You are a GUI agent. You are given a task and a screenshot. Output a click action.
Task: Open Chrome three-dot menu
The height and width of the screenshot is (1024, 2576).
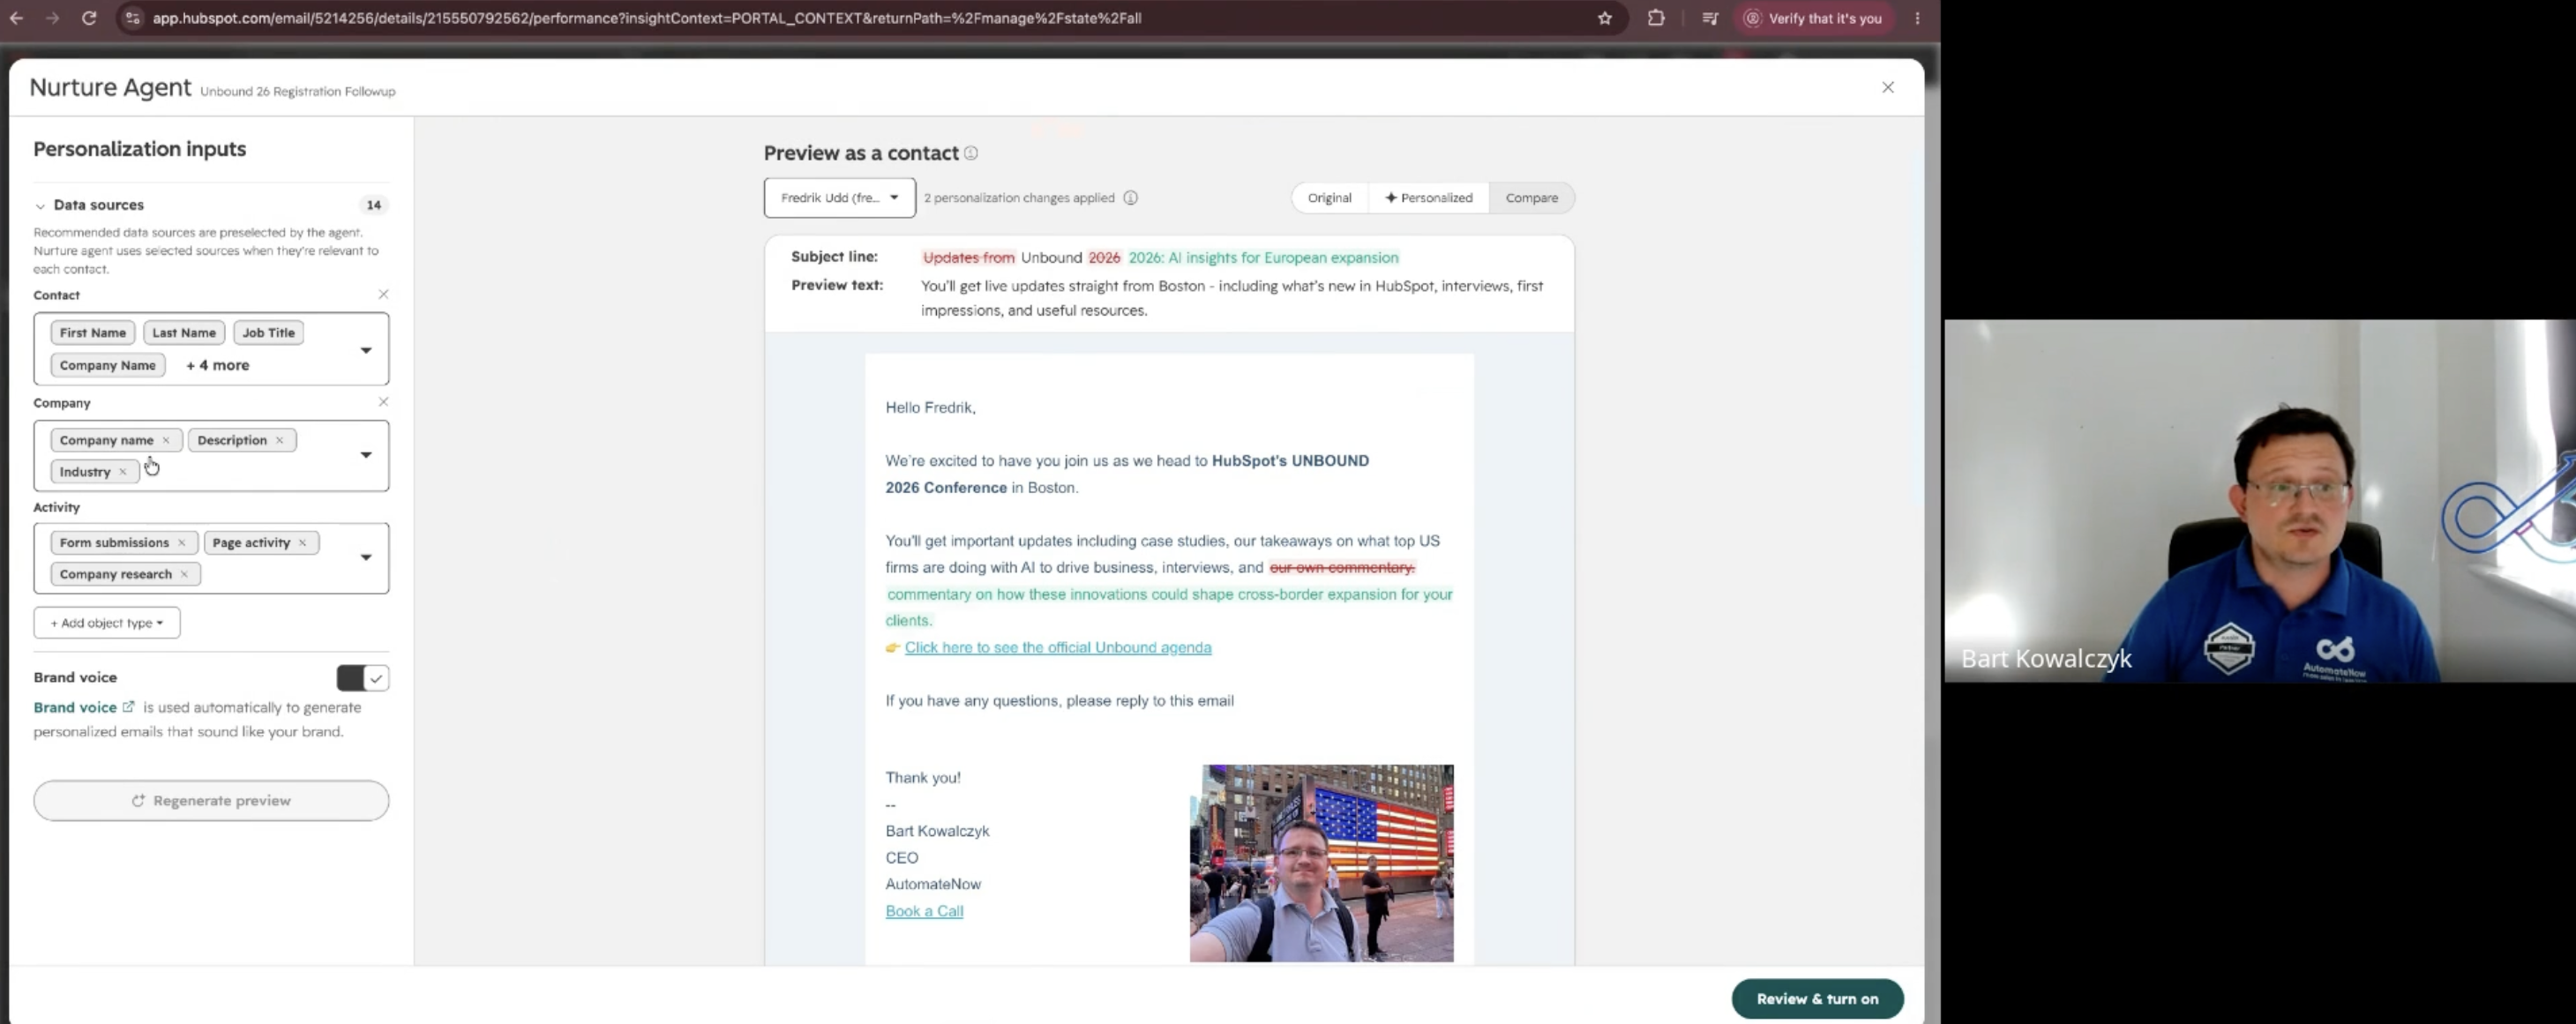tap(1917, 18)
